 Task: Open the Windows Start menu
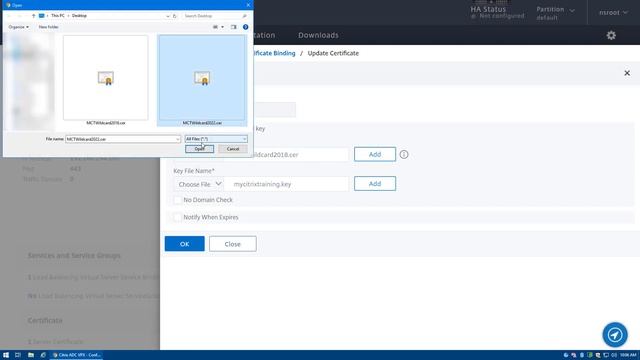click(6, 355)
